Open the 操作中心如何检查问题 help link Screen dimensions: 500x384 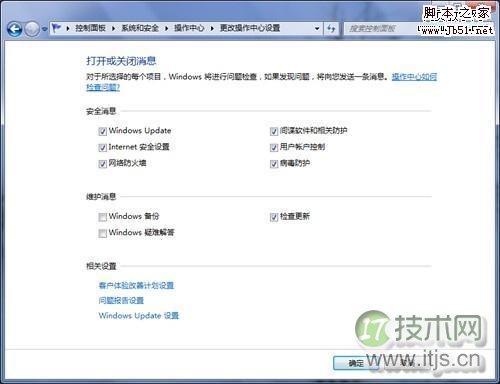click(x=414, y=77)
